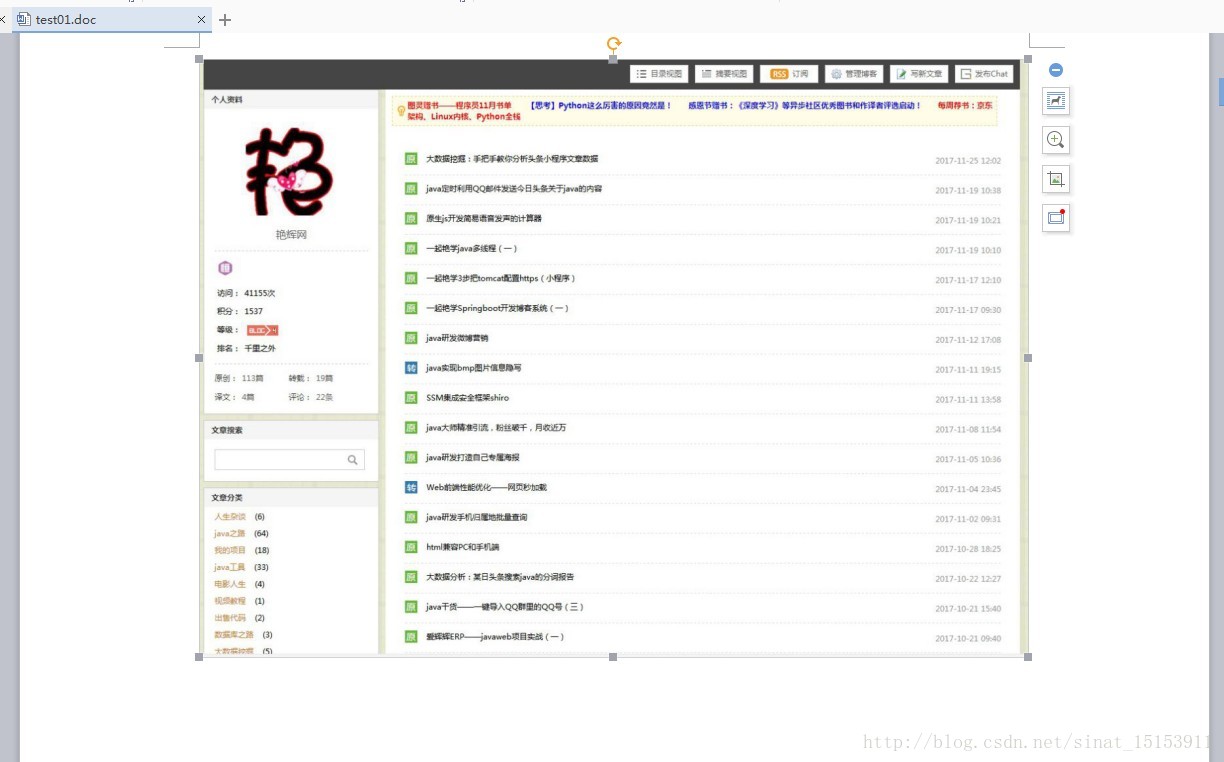1224x762 pixels.
Task: Click article Web前端性能优化——网页秒加载
Action: point(487,487)
